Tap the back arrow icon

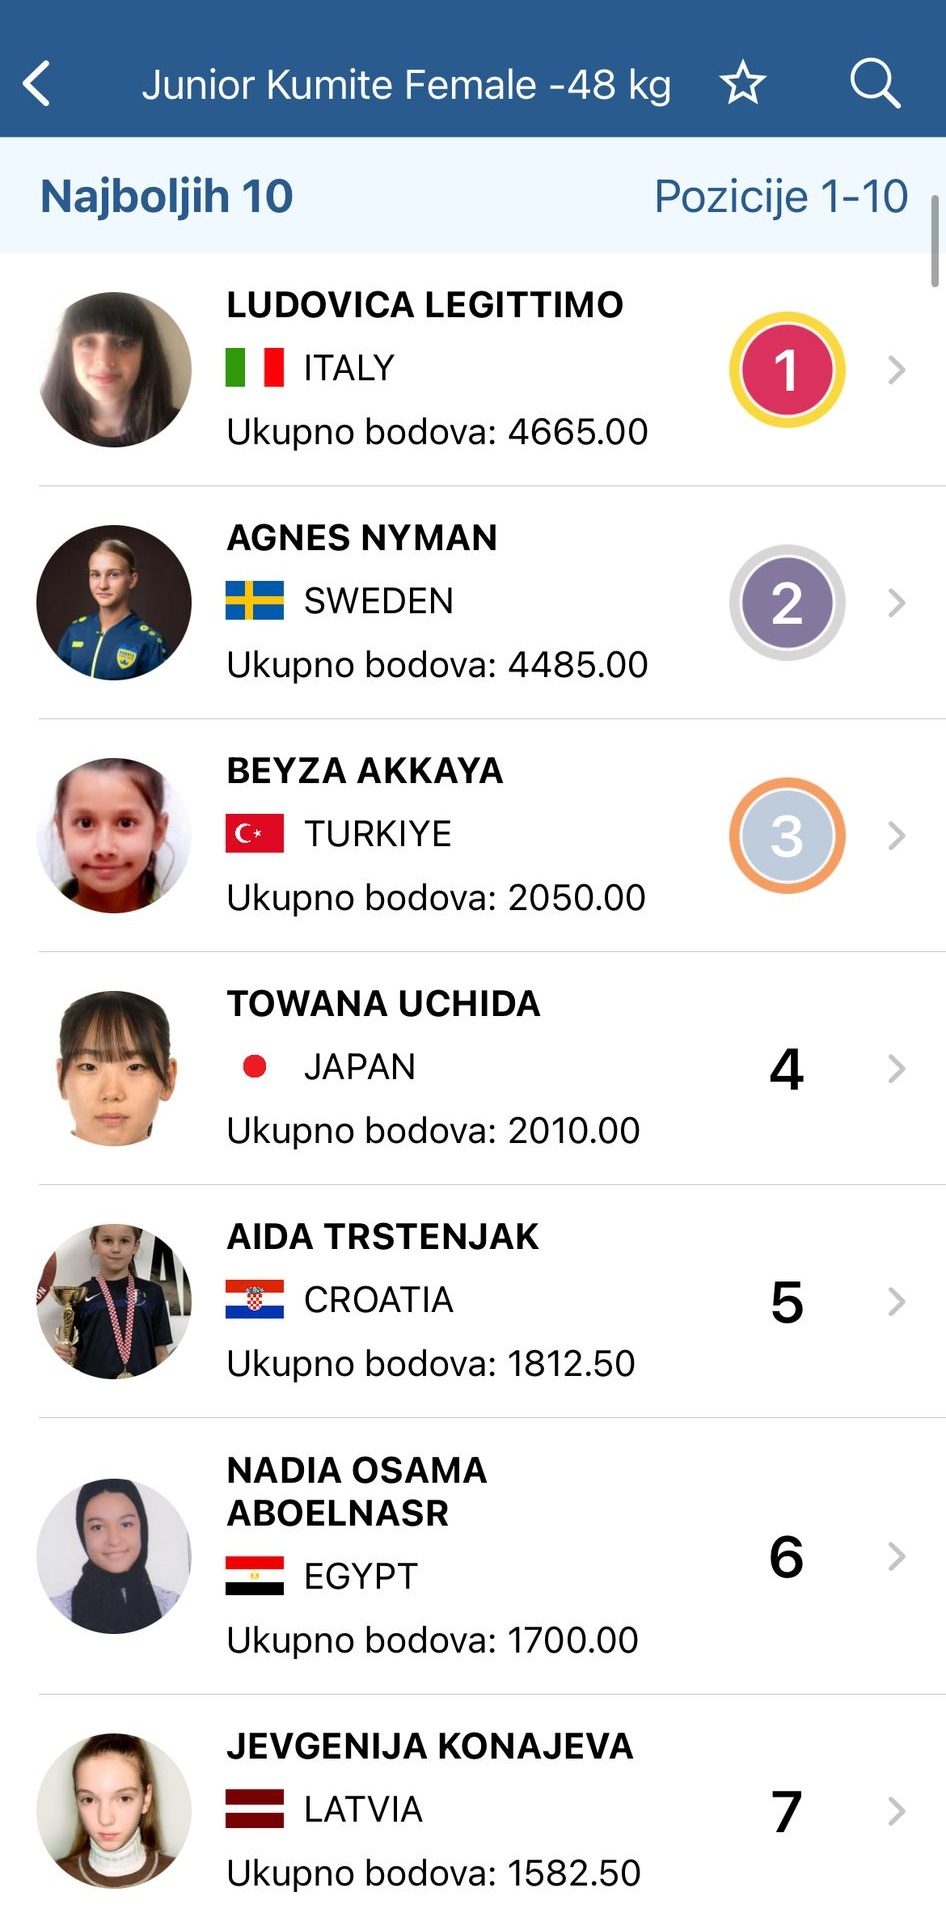coord(37,84)
